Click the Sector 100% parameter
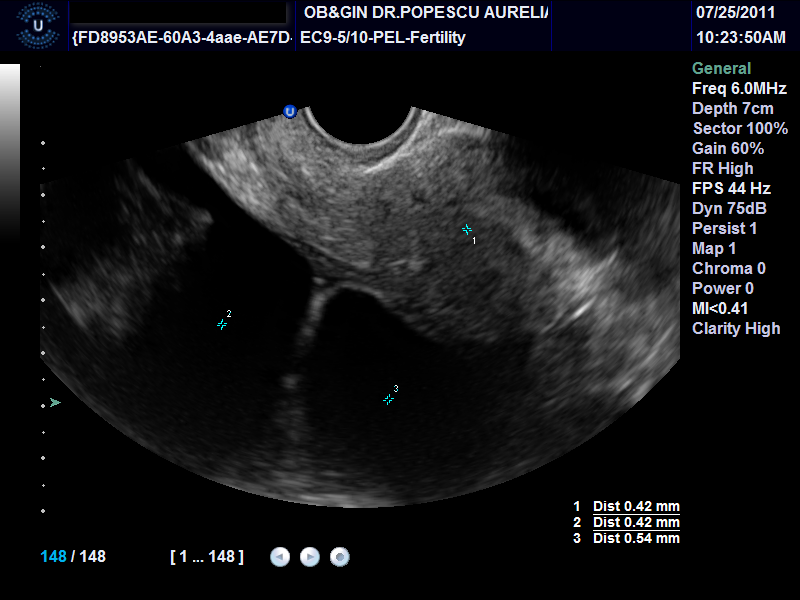This screenshot has width=800, height=600. [x=740, y=128]
